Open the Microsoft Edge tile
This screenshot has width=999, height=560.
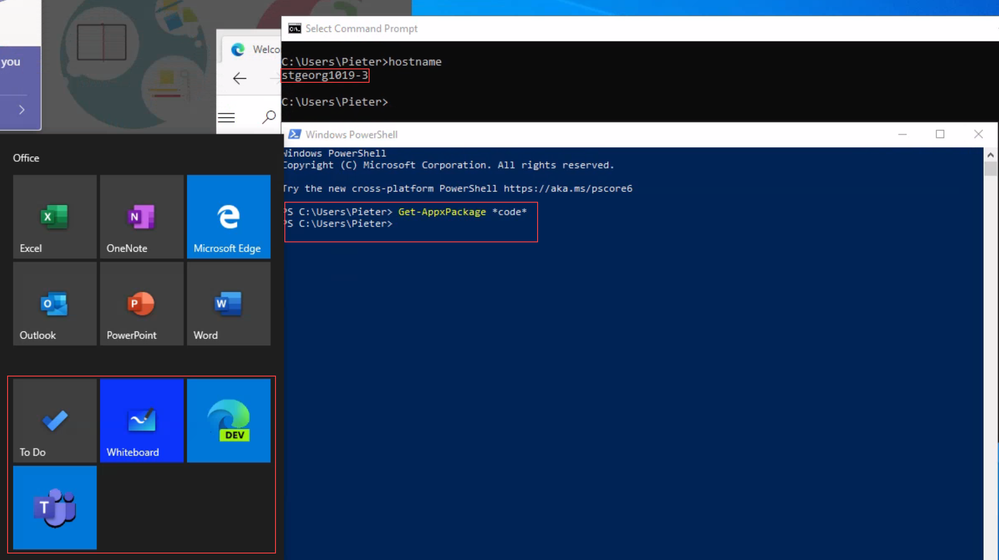click(229, 217)
